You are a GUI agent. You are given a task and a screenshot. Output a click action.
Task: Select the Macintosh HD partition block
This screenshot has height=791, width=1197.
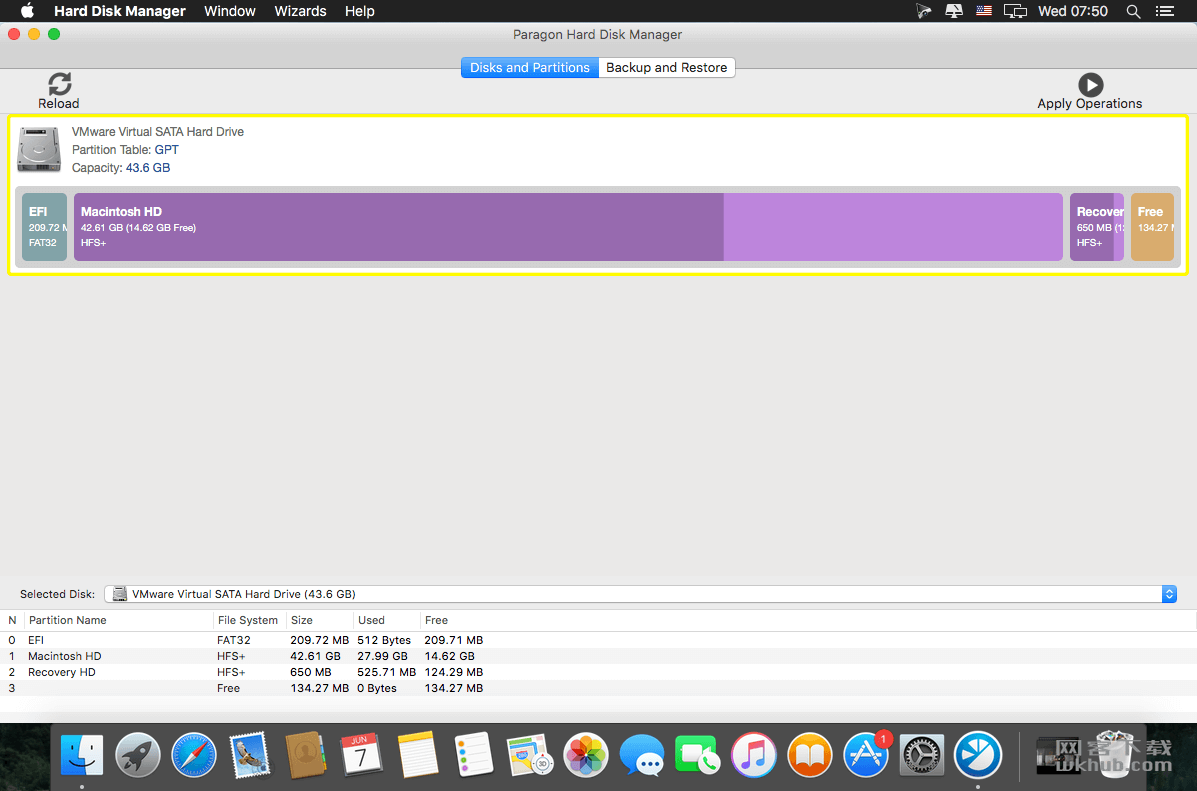tap(568, 227)
